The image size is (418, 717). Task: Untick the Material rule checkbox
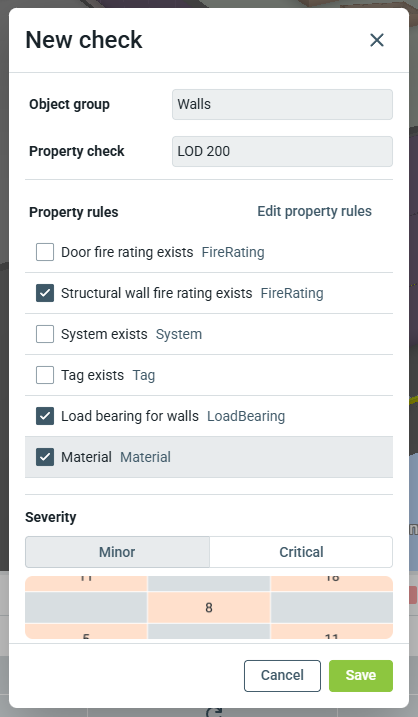(x=45, y=457)
